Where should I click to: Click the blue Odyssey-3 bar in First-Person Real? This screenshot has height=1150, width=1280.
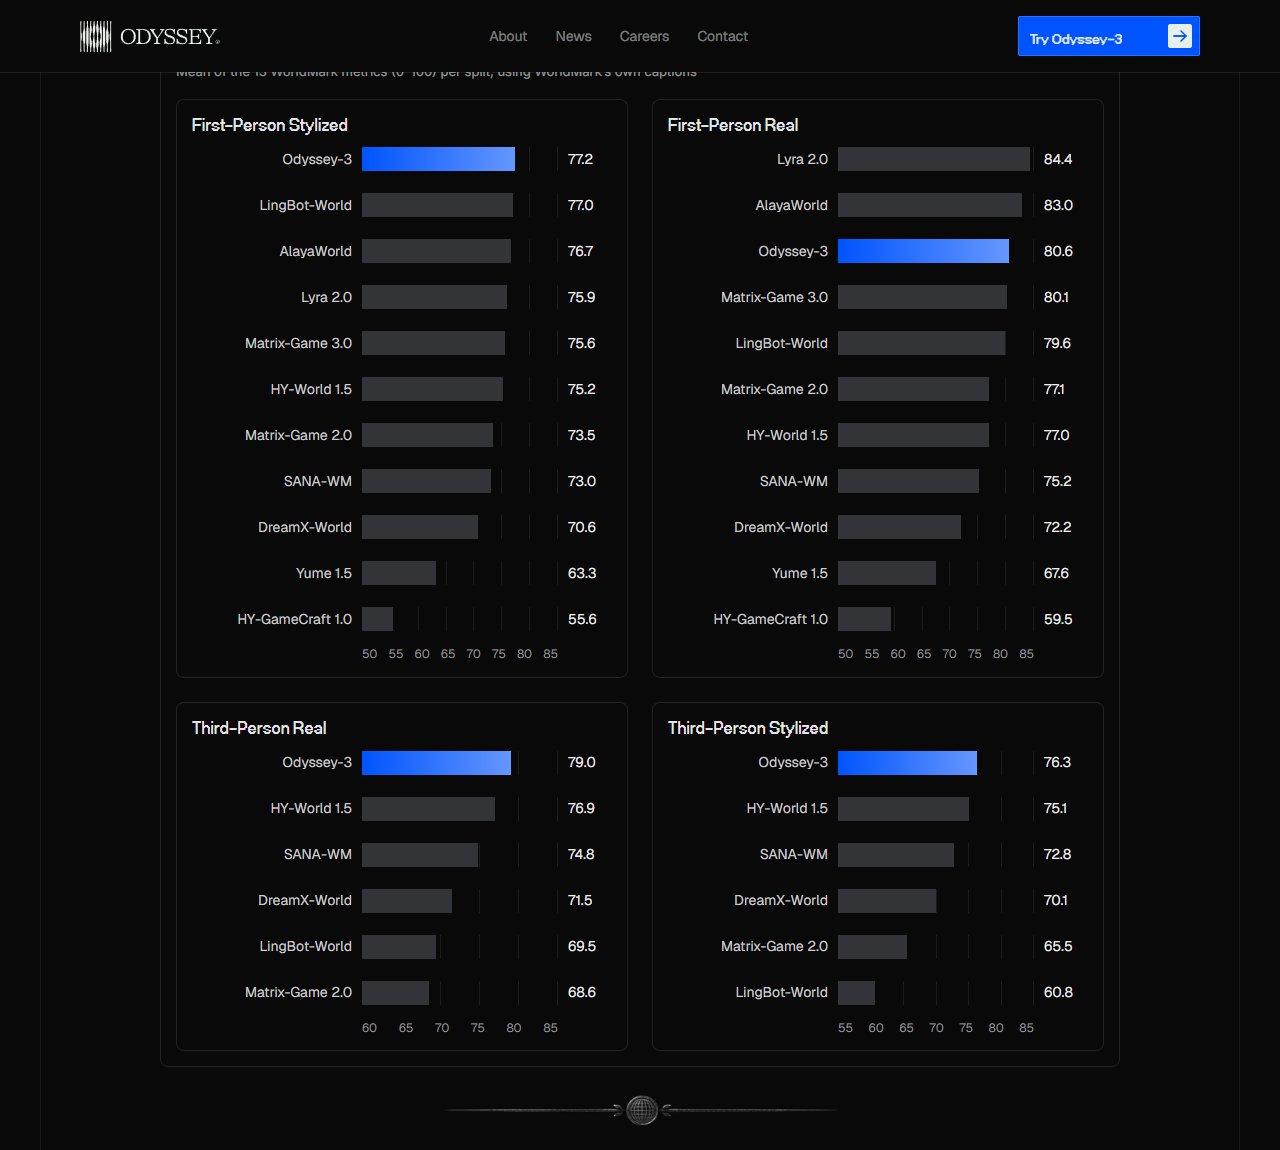point(923,251)
